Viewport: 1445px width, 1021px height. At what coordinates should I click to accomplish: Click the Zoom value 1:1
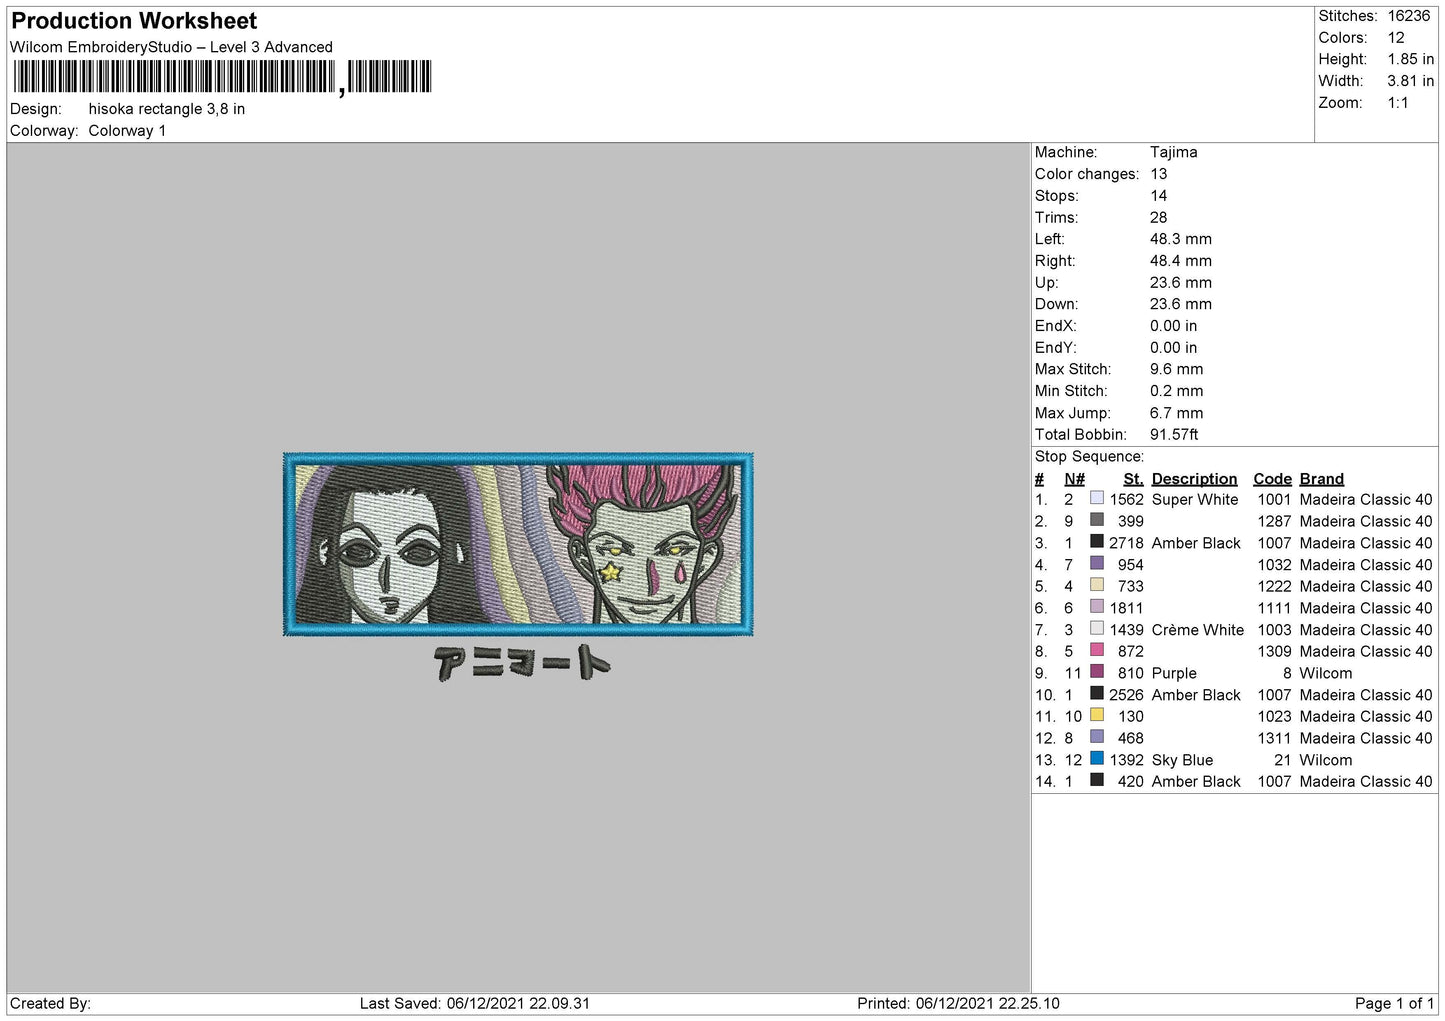pos(1398,103)
